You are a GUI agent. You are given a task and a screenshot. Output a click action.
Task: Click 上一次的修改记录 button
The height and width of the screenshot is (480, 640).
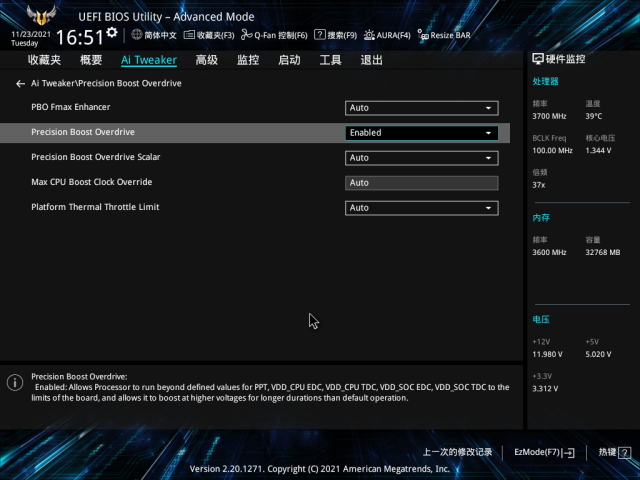(x=457, y=452)
